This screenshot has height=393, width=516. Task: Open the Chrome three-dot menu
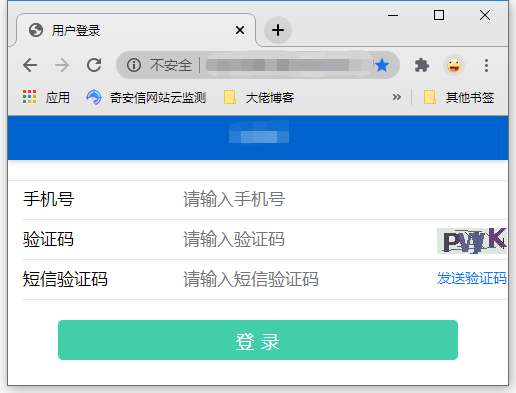tap(486, 65)
